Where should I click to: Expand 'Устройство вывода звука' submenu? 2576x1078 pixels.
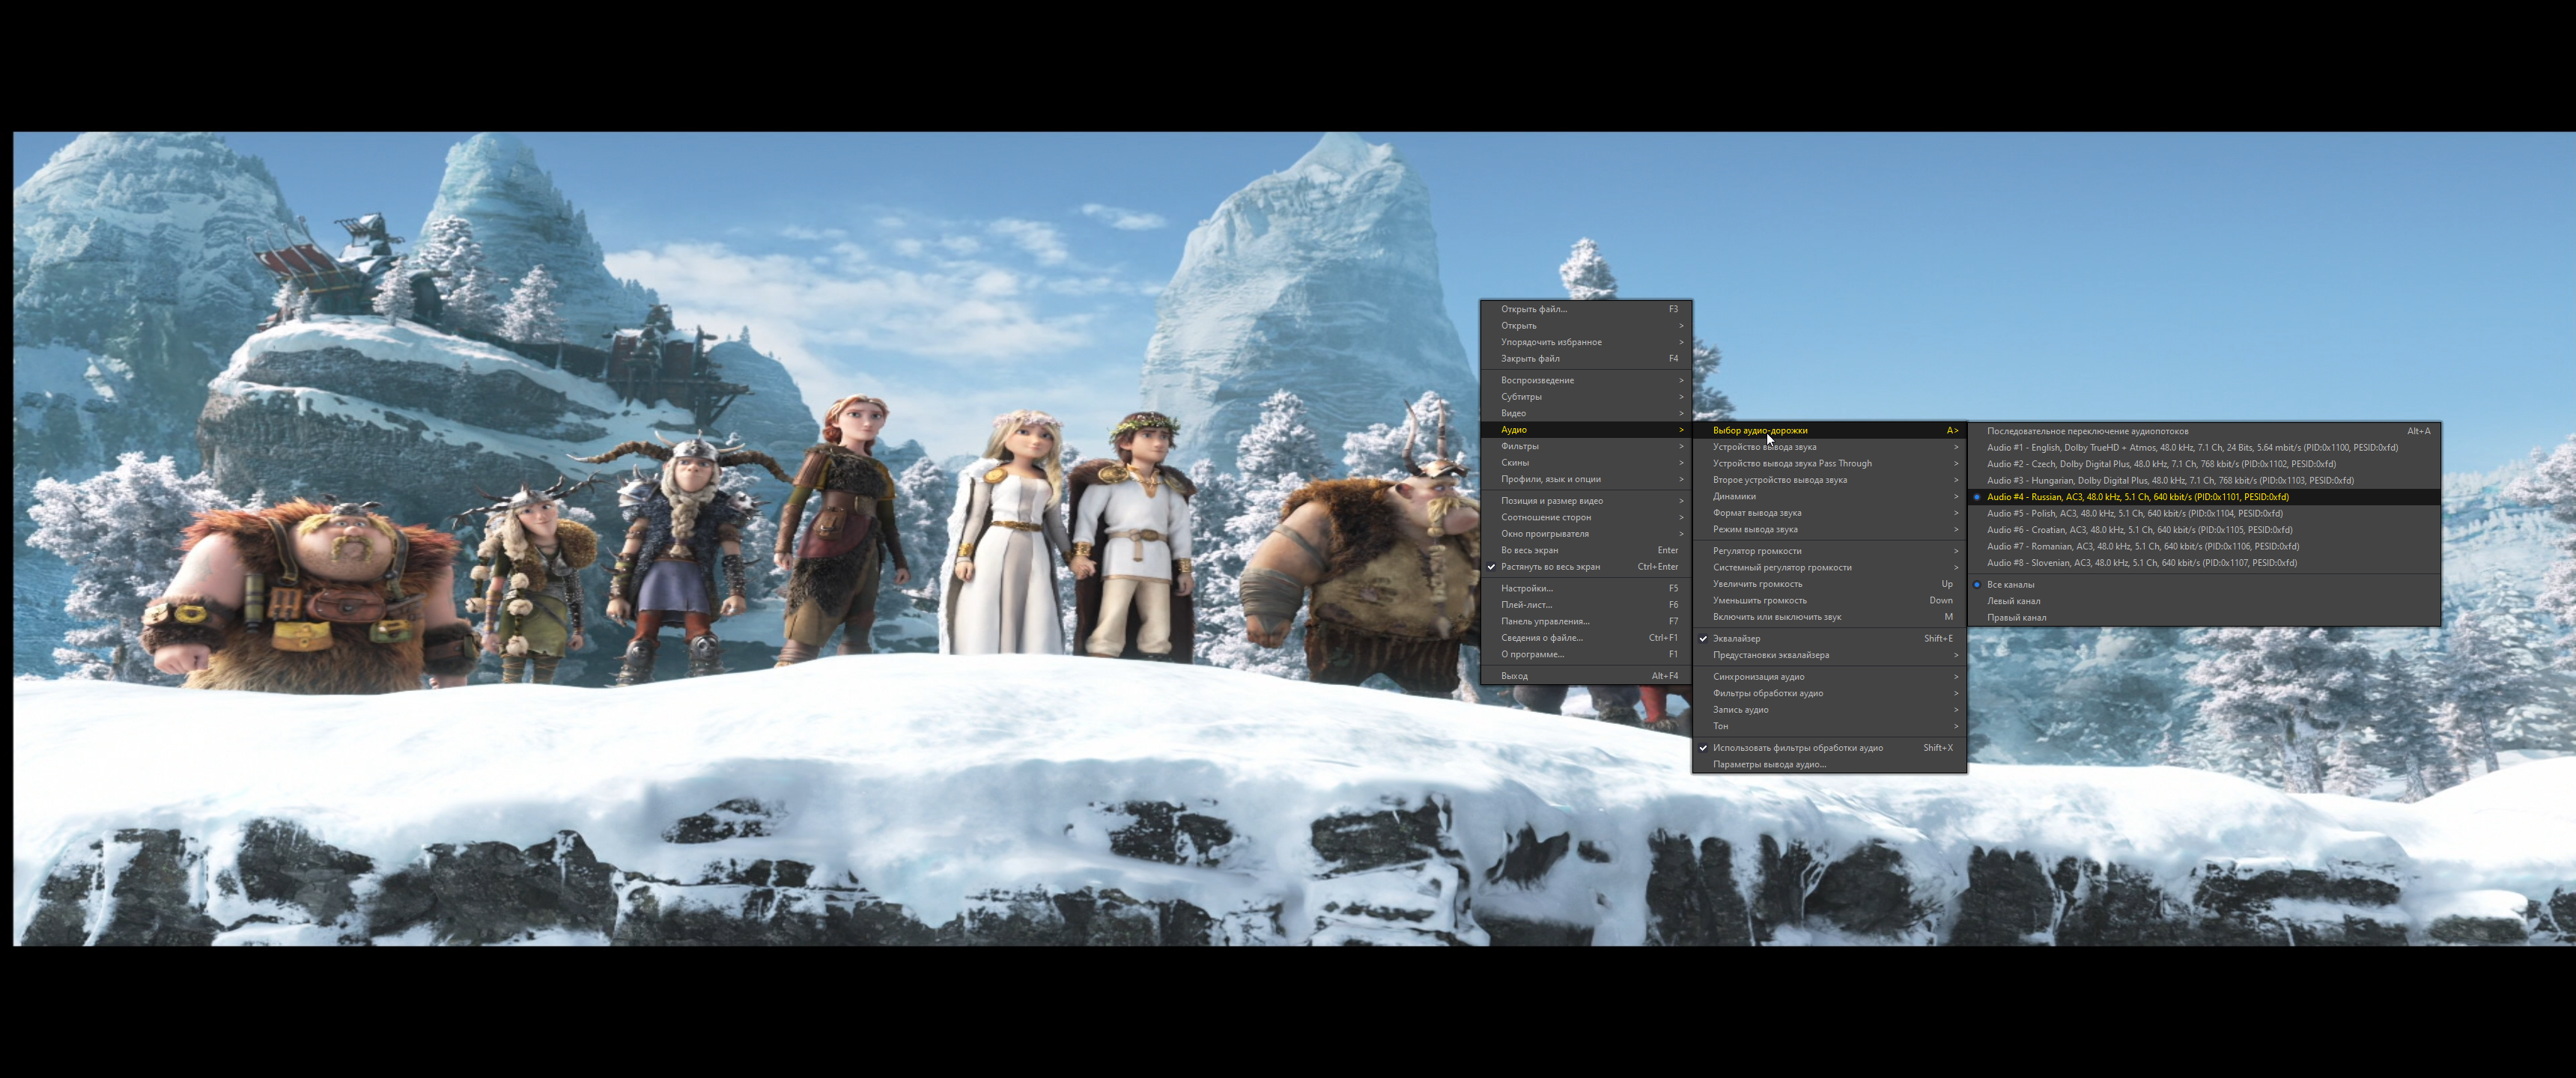[x=1829, y=447]
